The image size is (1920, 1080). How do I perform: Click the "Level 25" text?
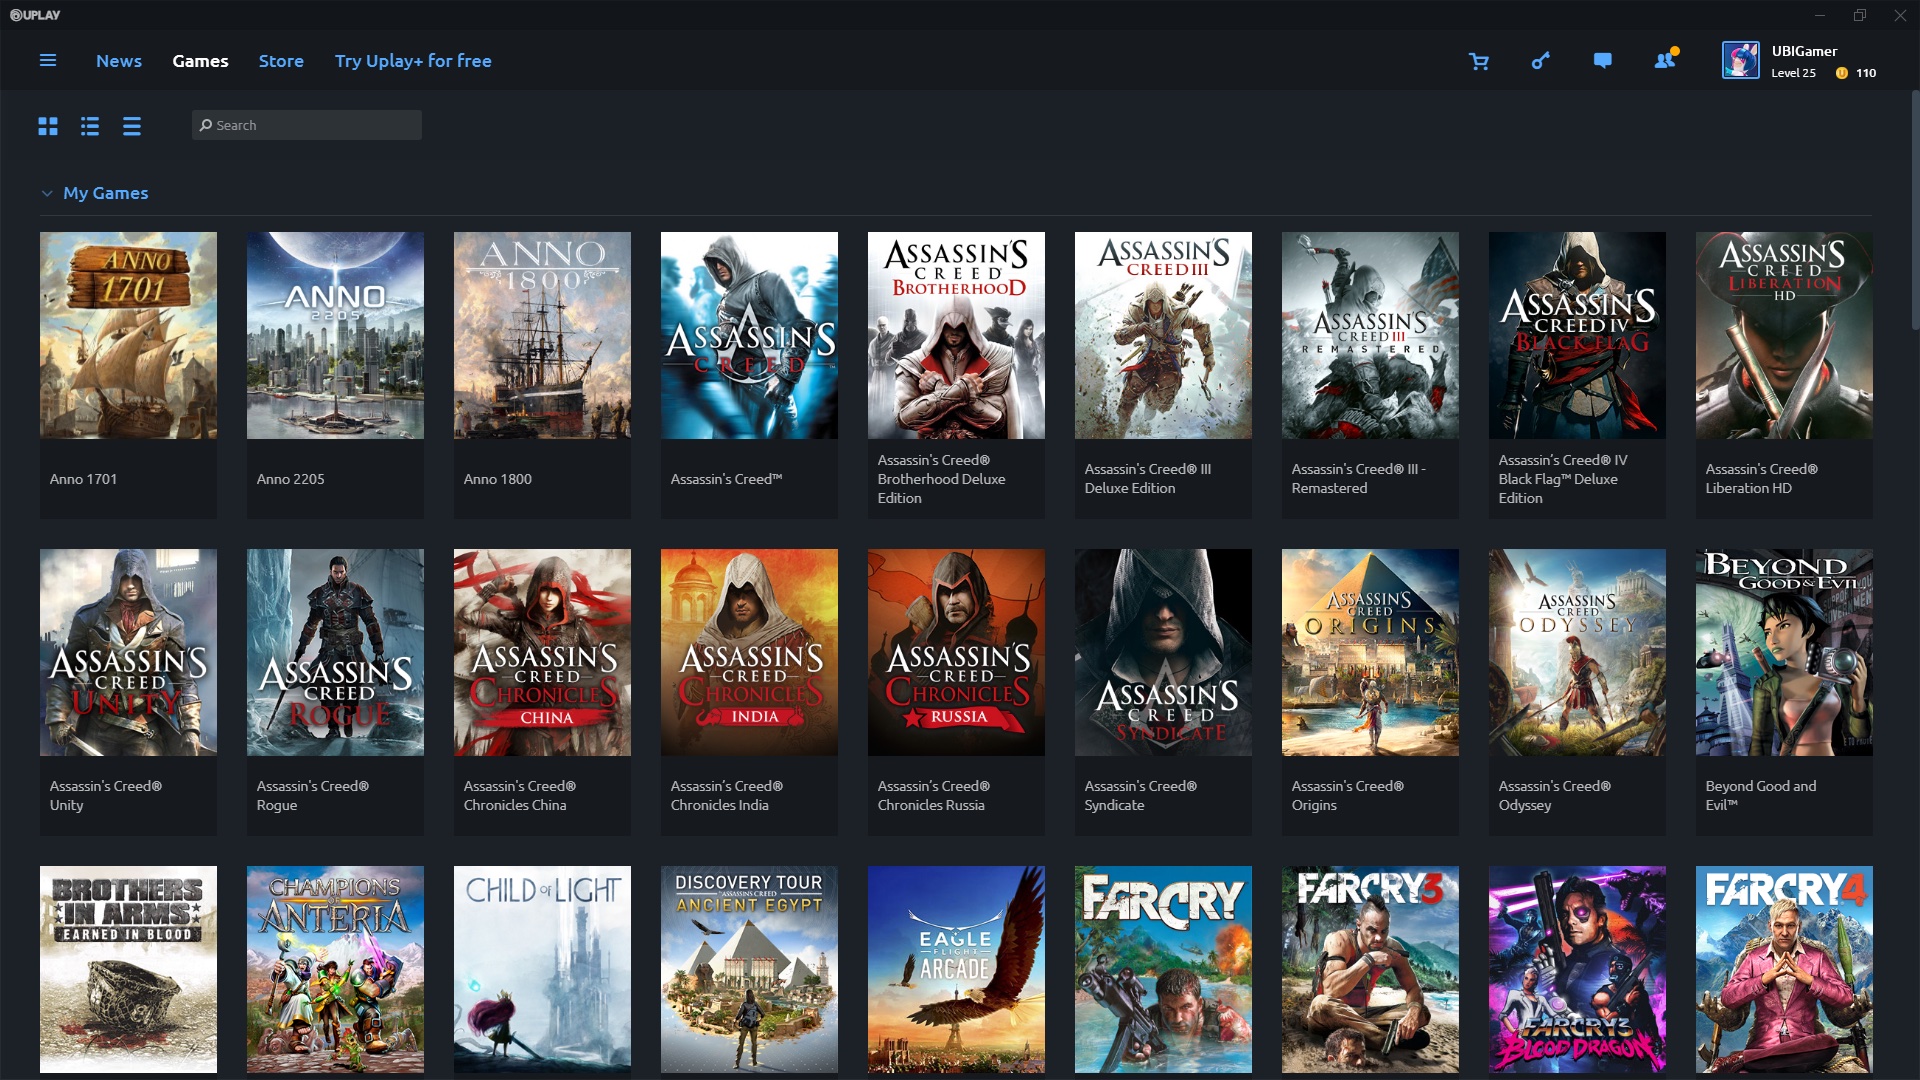click(x=1793, y=73)
